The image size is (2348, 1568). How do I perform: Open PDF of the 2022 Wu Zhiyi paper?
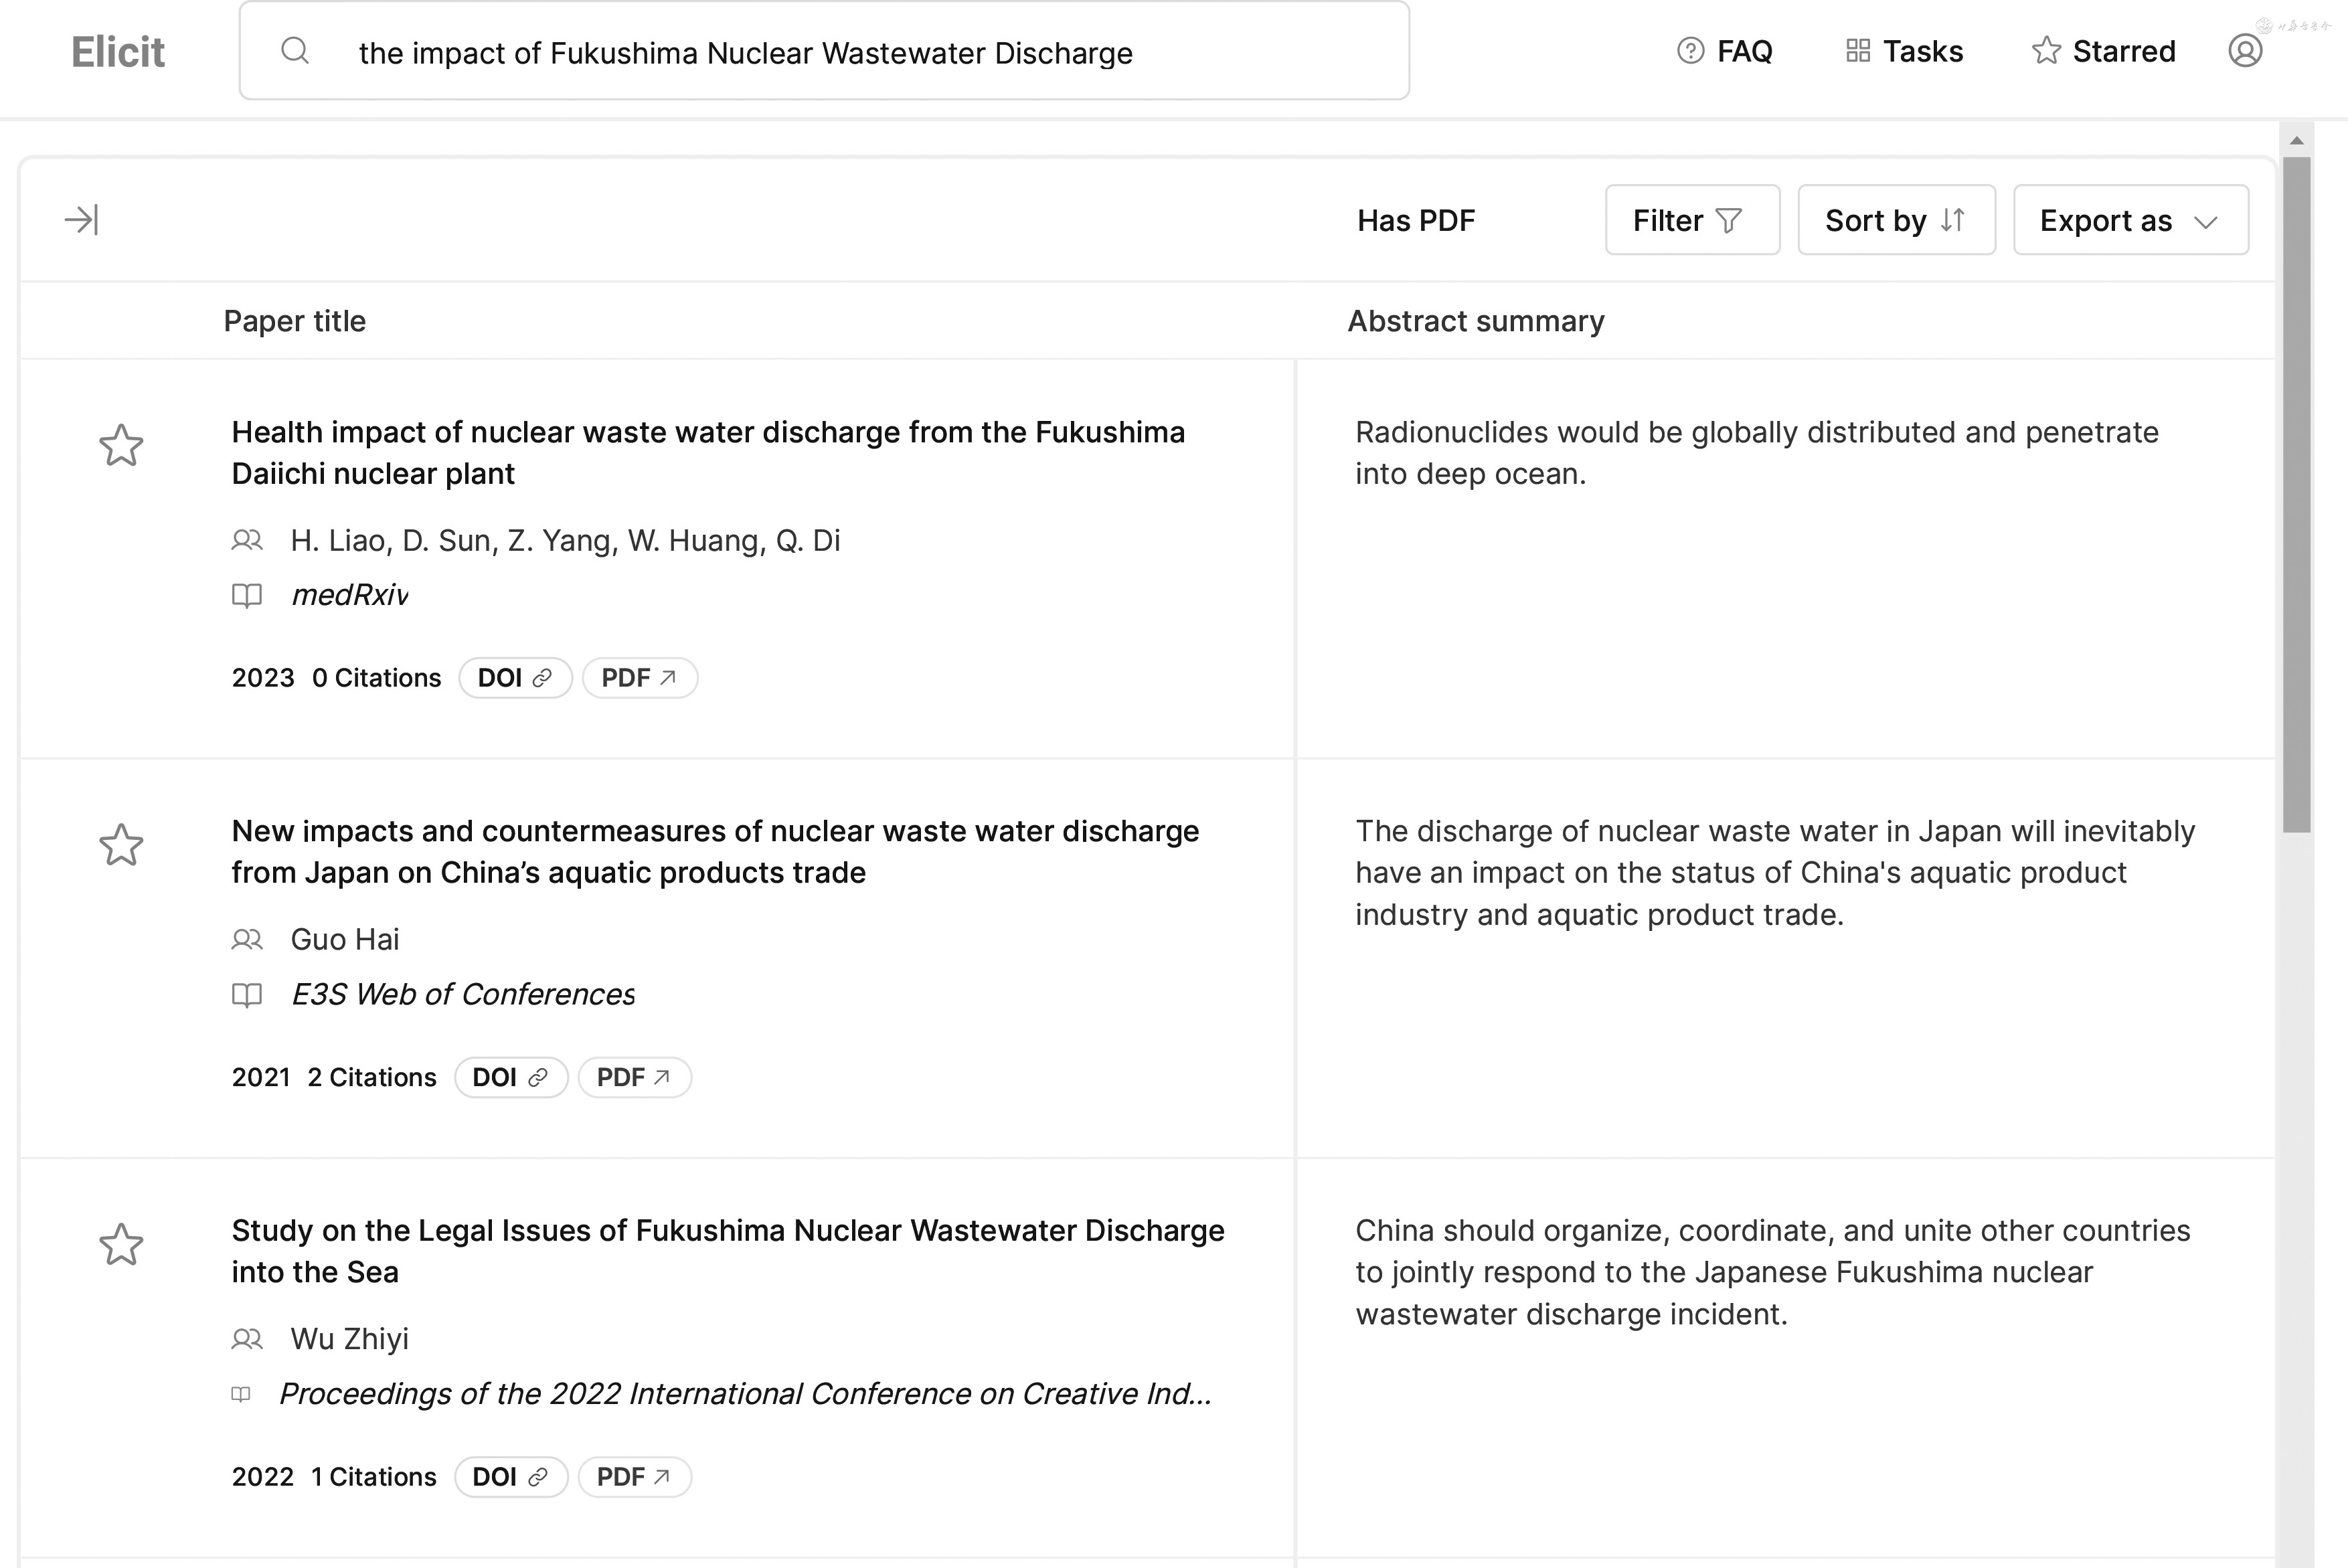[634, 1477]
